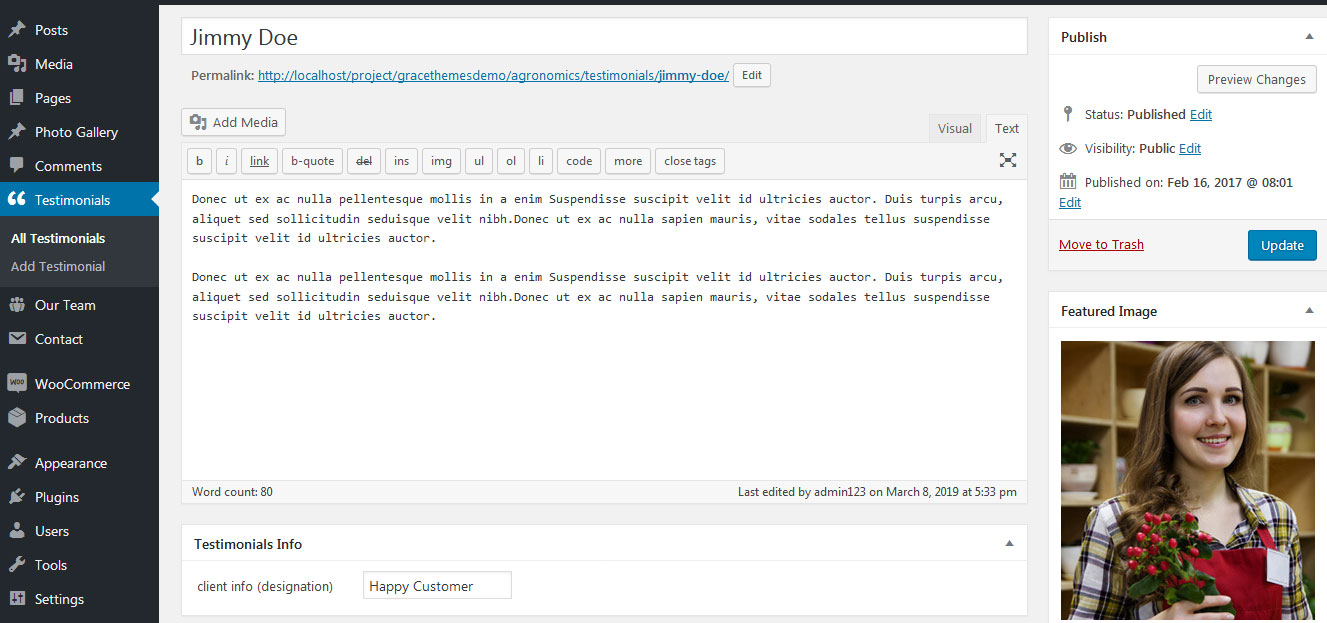1327x623 pixels.
Task: Click the Posts pushpin icon in sidebar
Action: click(17, 30)
